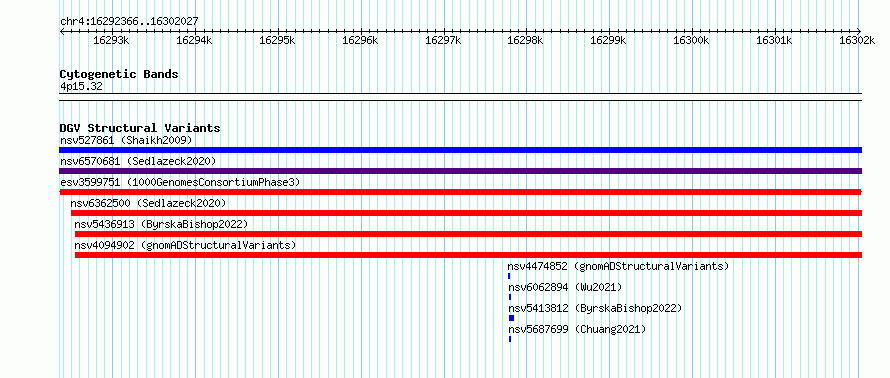
Task: Click the 16302k ruler tick label
Action: (857, 41)
